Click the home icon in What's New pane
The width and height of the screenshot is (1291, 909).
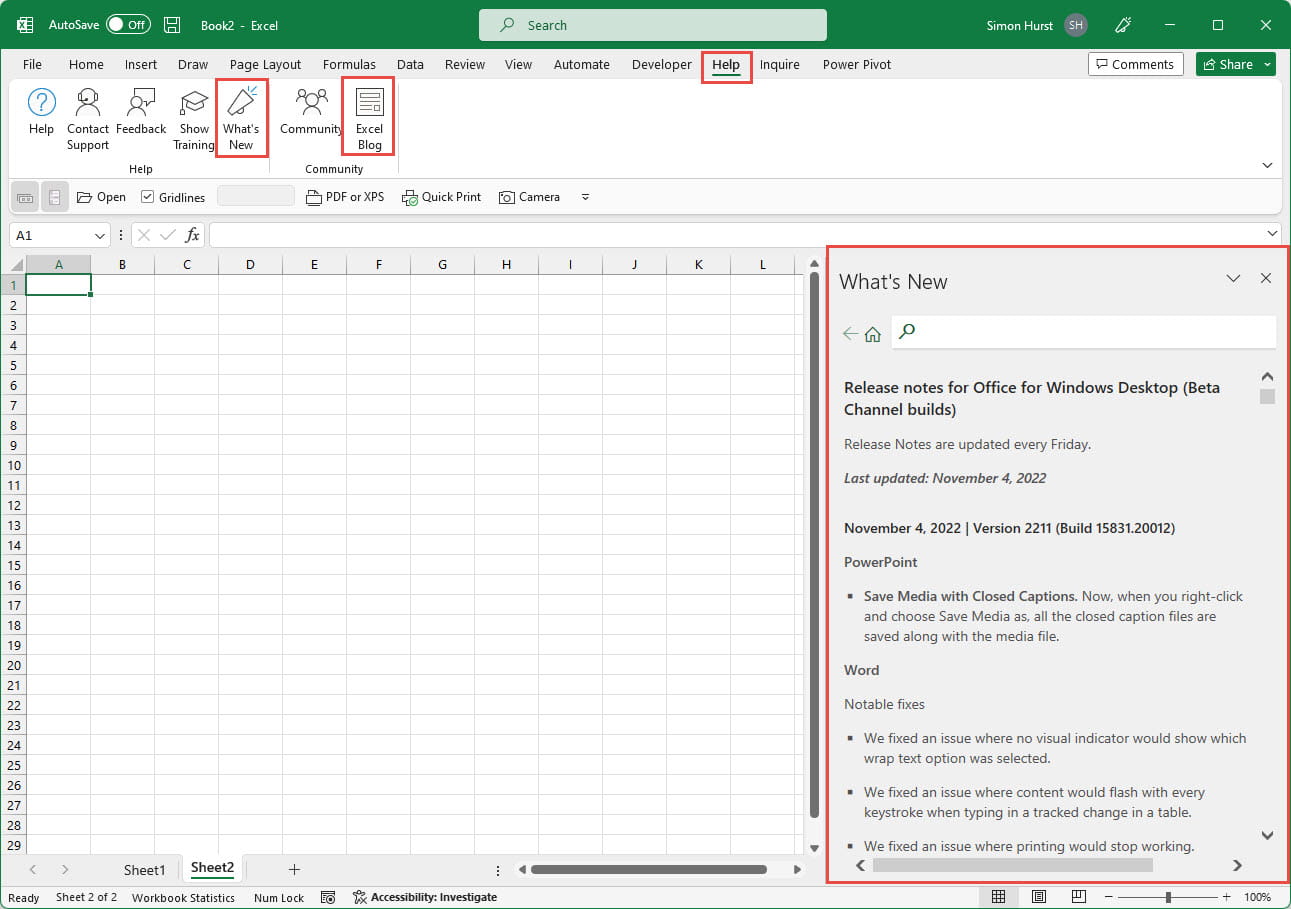pos(873,334)
